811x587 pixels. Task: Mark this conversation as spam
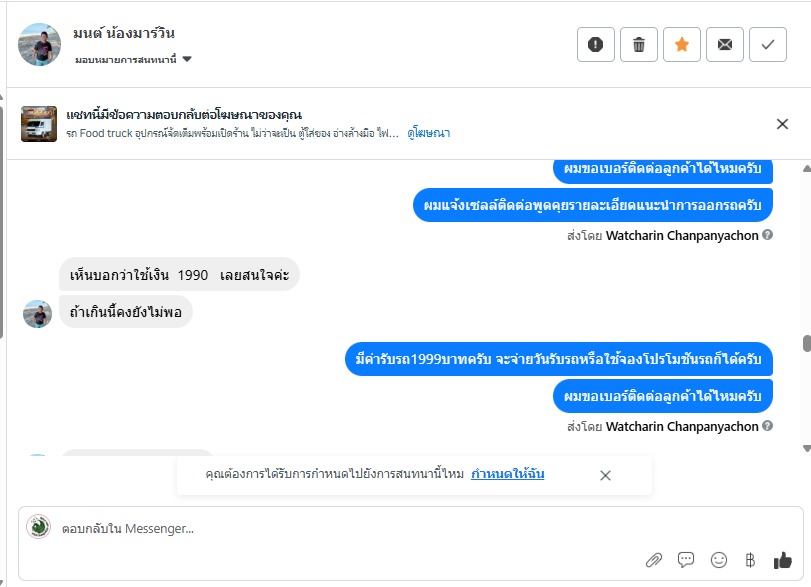tap(596, 44)
